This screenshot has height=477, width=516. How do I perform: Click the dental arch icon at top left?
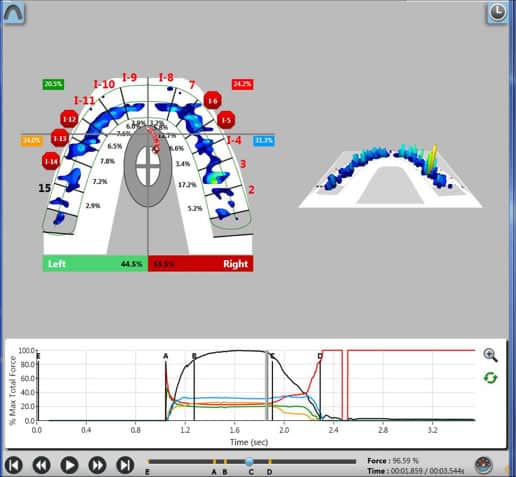coord(13,13)
